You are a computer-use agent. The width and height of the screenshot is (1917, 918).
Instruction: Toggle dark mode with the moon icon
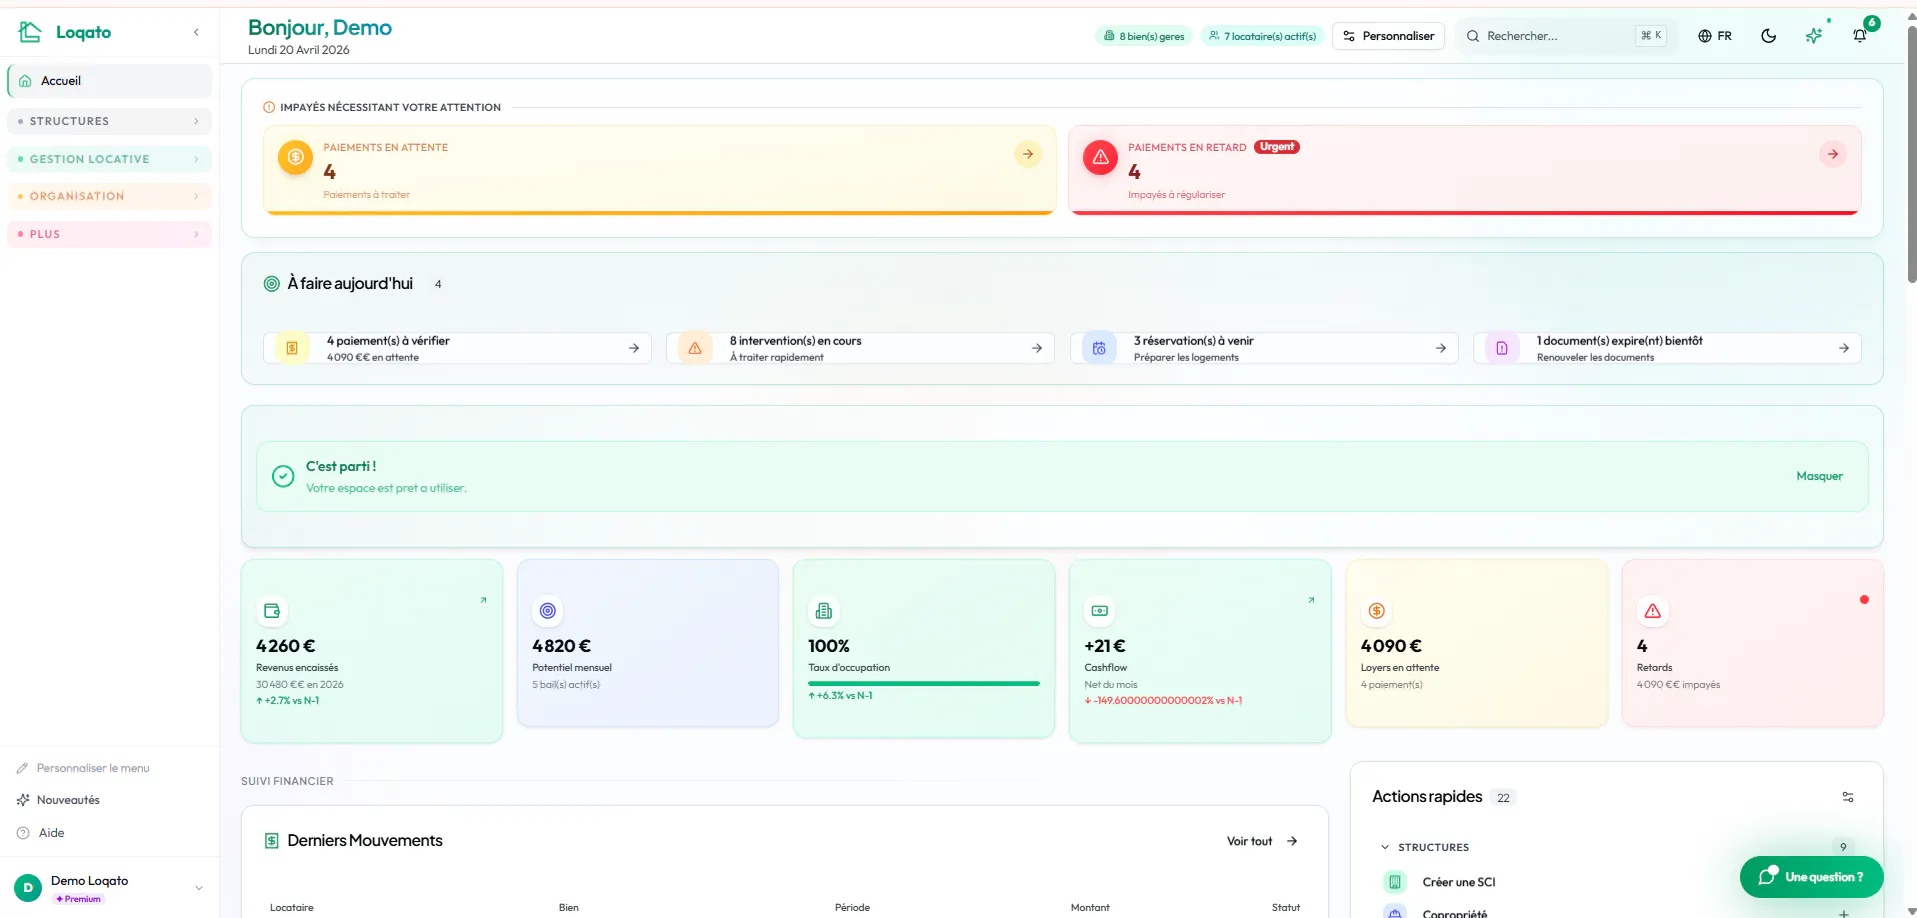pos(1768,36)
